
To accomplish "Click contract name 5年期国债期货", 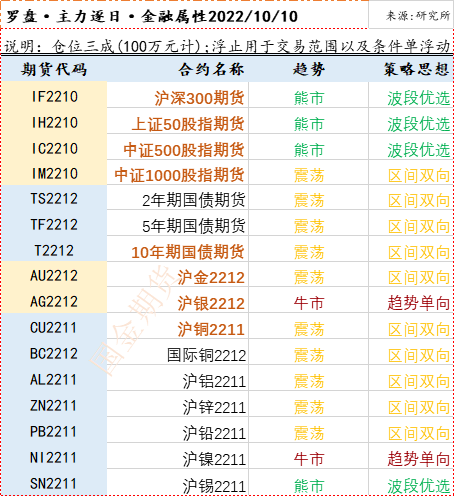I will point(194,226).
